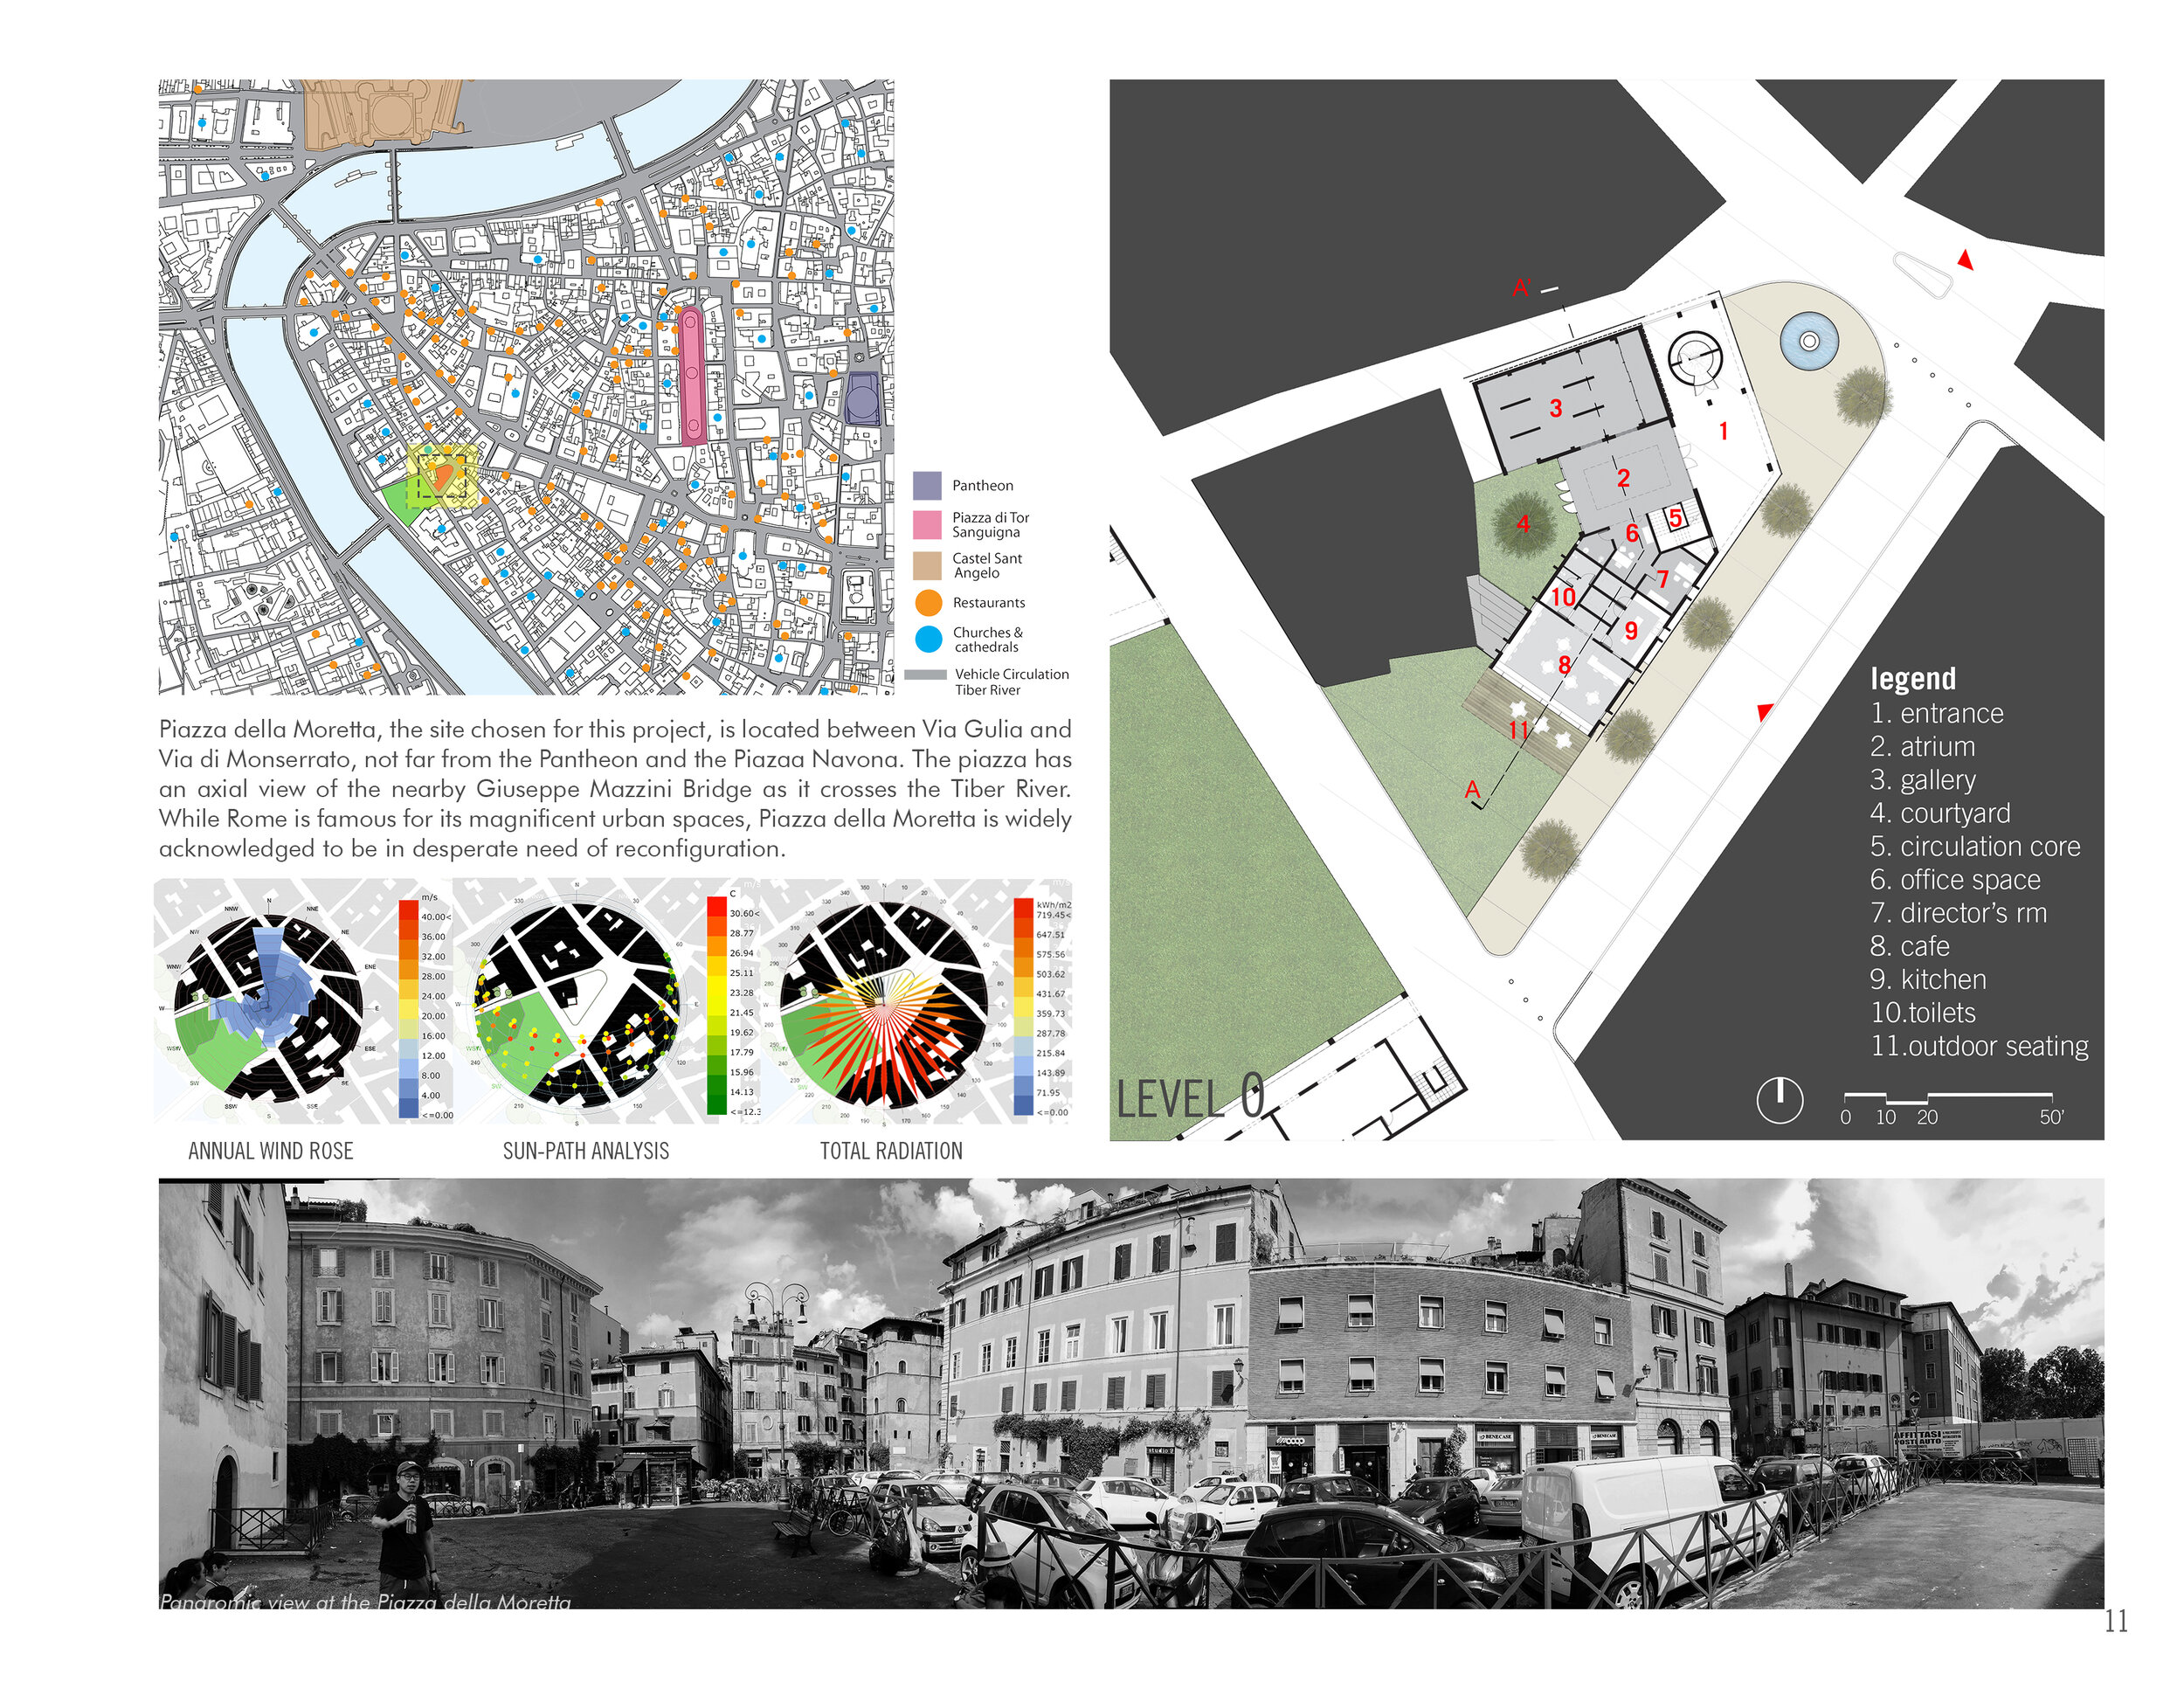Click the SUN-PATH ANALYSIS caption
The height and width of the screenshot is (1688, 2184).
point(586,1151)
